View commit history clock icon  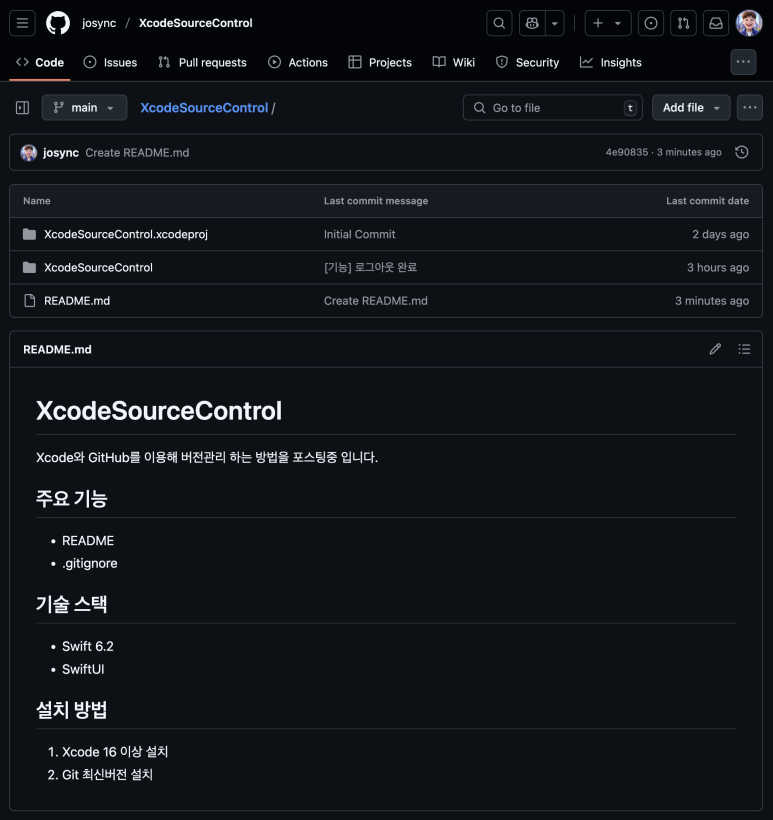click(x=742, y=152)
